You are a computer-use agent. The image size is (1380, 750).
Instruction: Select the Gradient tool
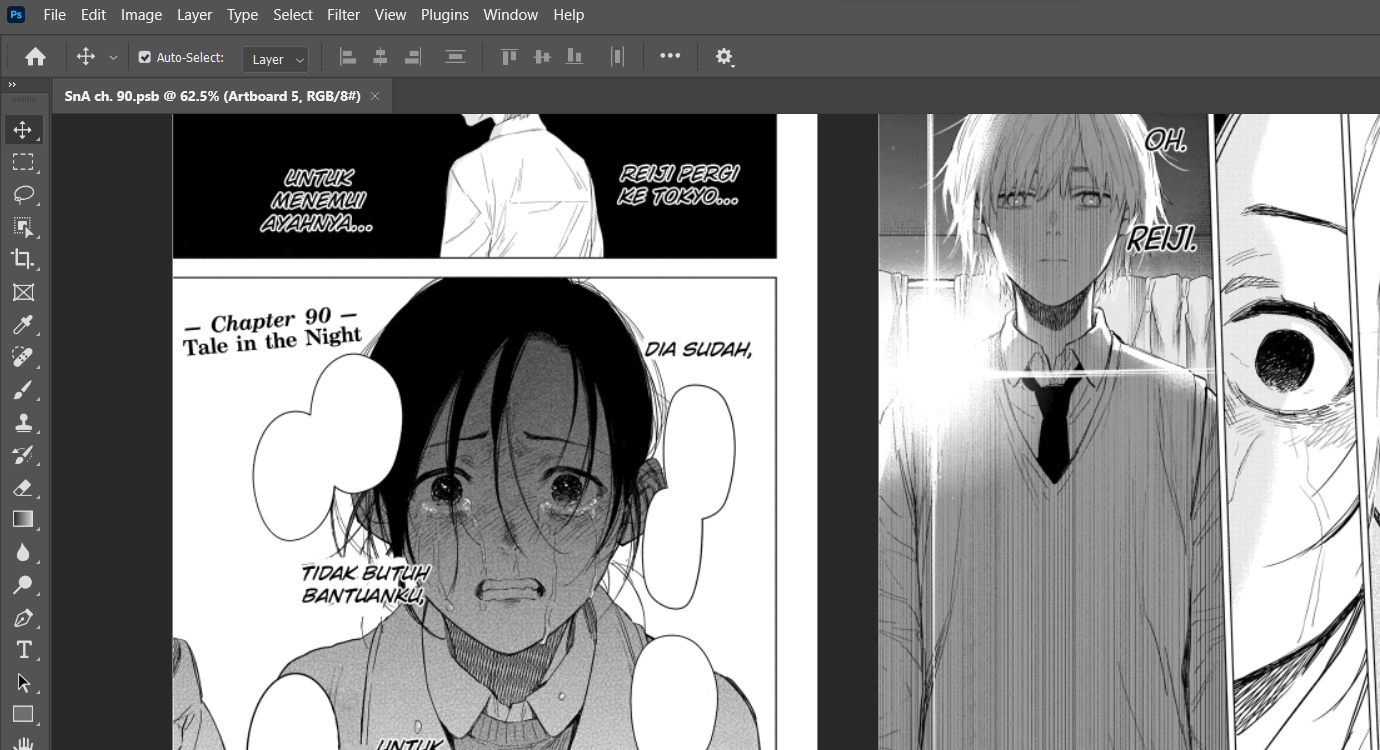tap(23, 519)
